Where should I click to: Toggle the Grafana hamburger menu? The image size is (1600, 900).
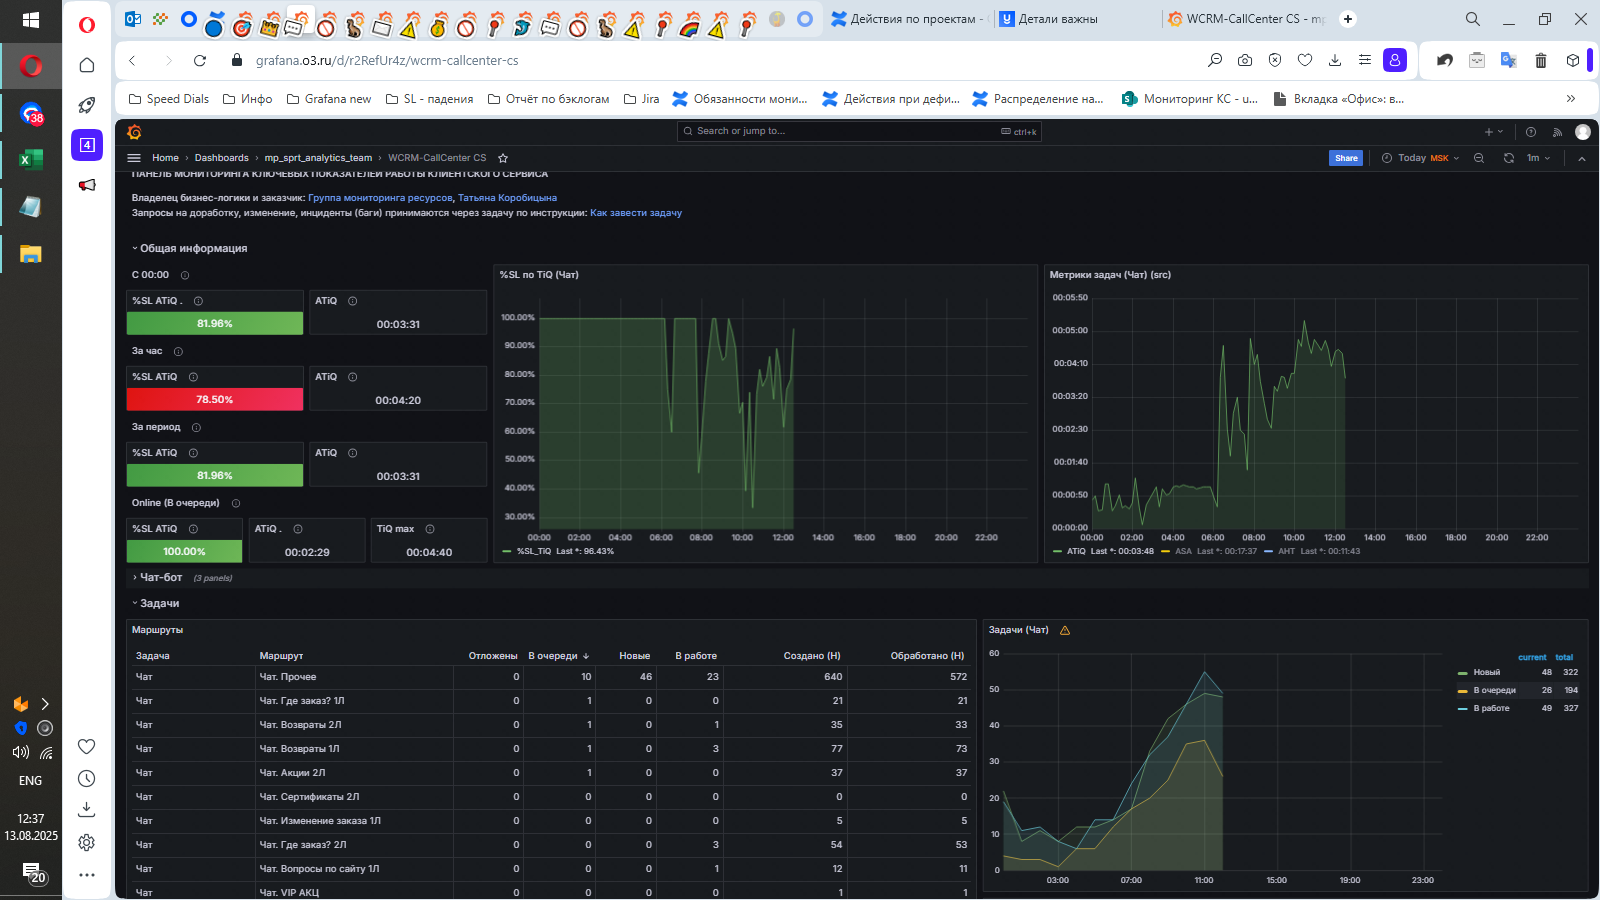134,158
